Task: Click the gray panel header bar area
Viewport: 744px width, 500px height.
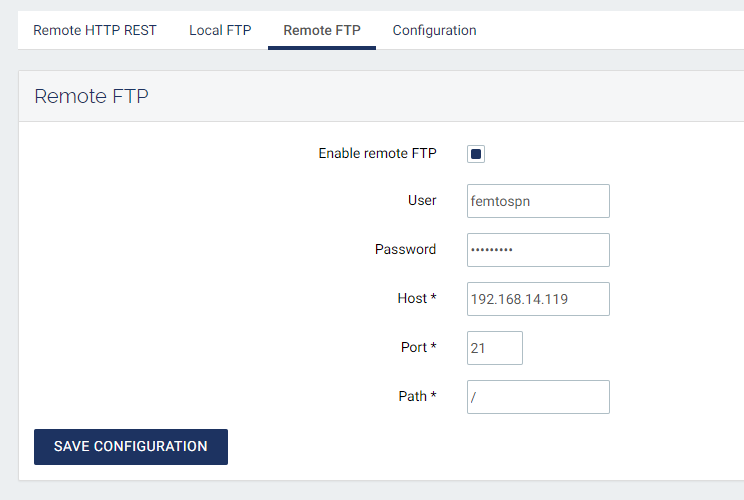Action: (450, 96)
